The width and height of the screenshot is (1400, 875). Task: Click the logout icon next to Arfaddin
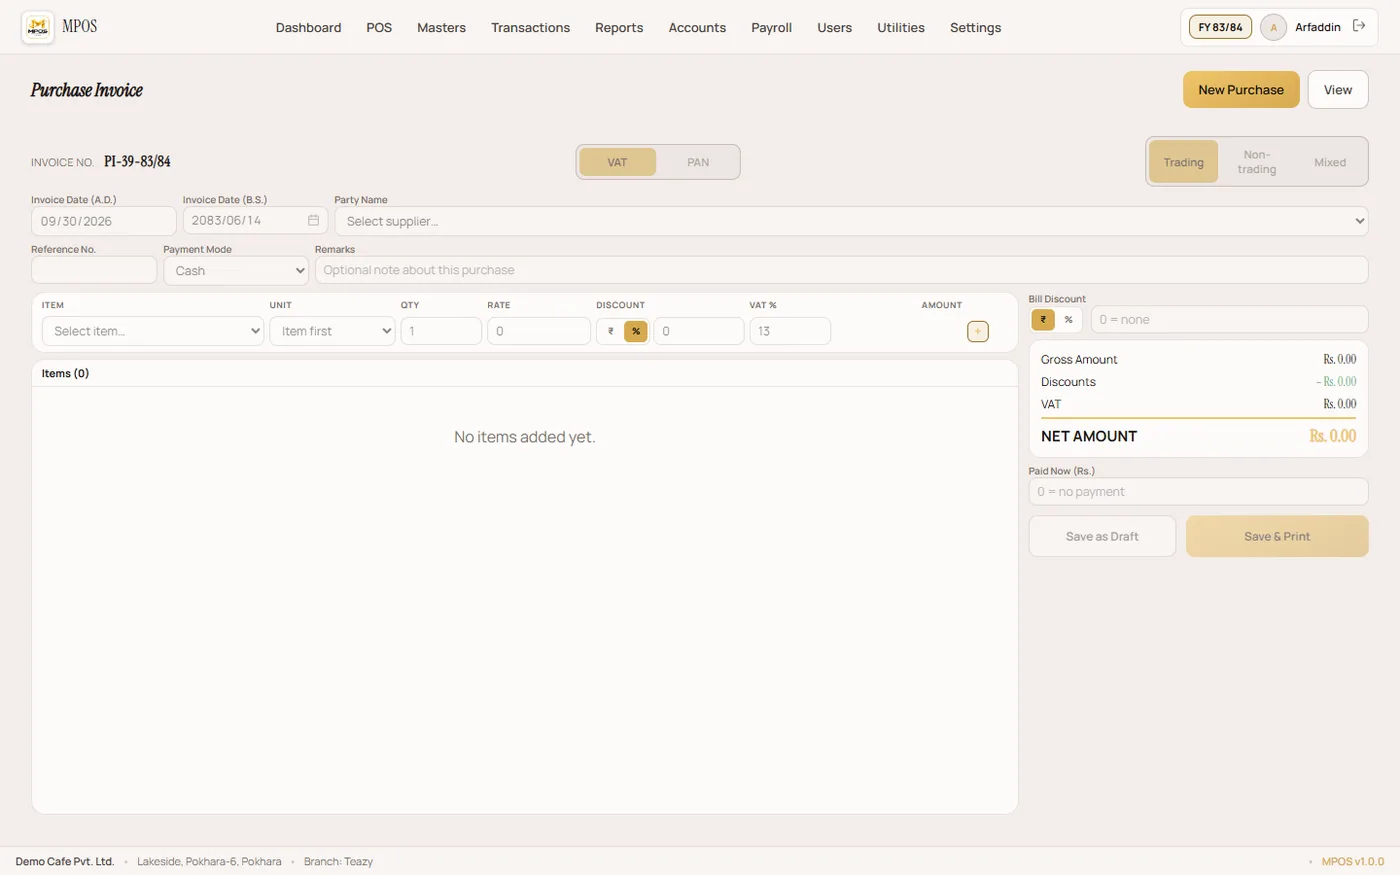tap(1359, 26)
